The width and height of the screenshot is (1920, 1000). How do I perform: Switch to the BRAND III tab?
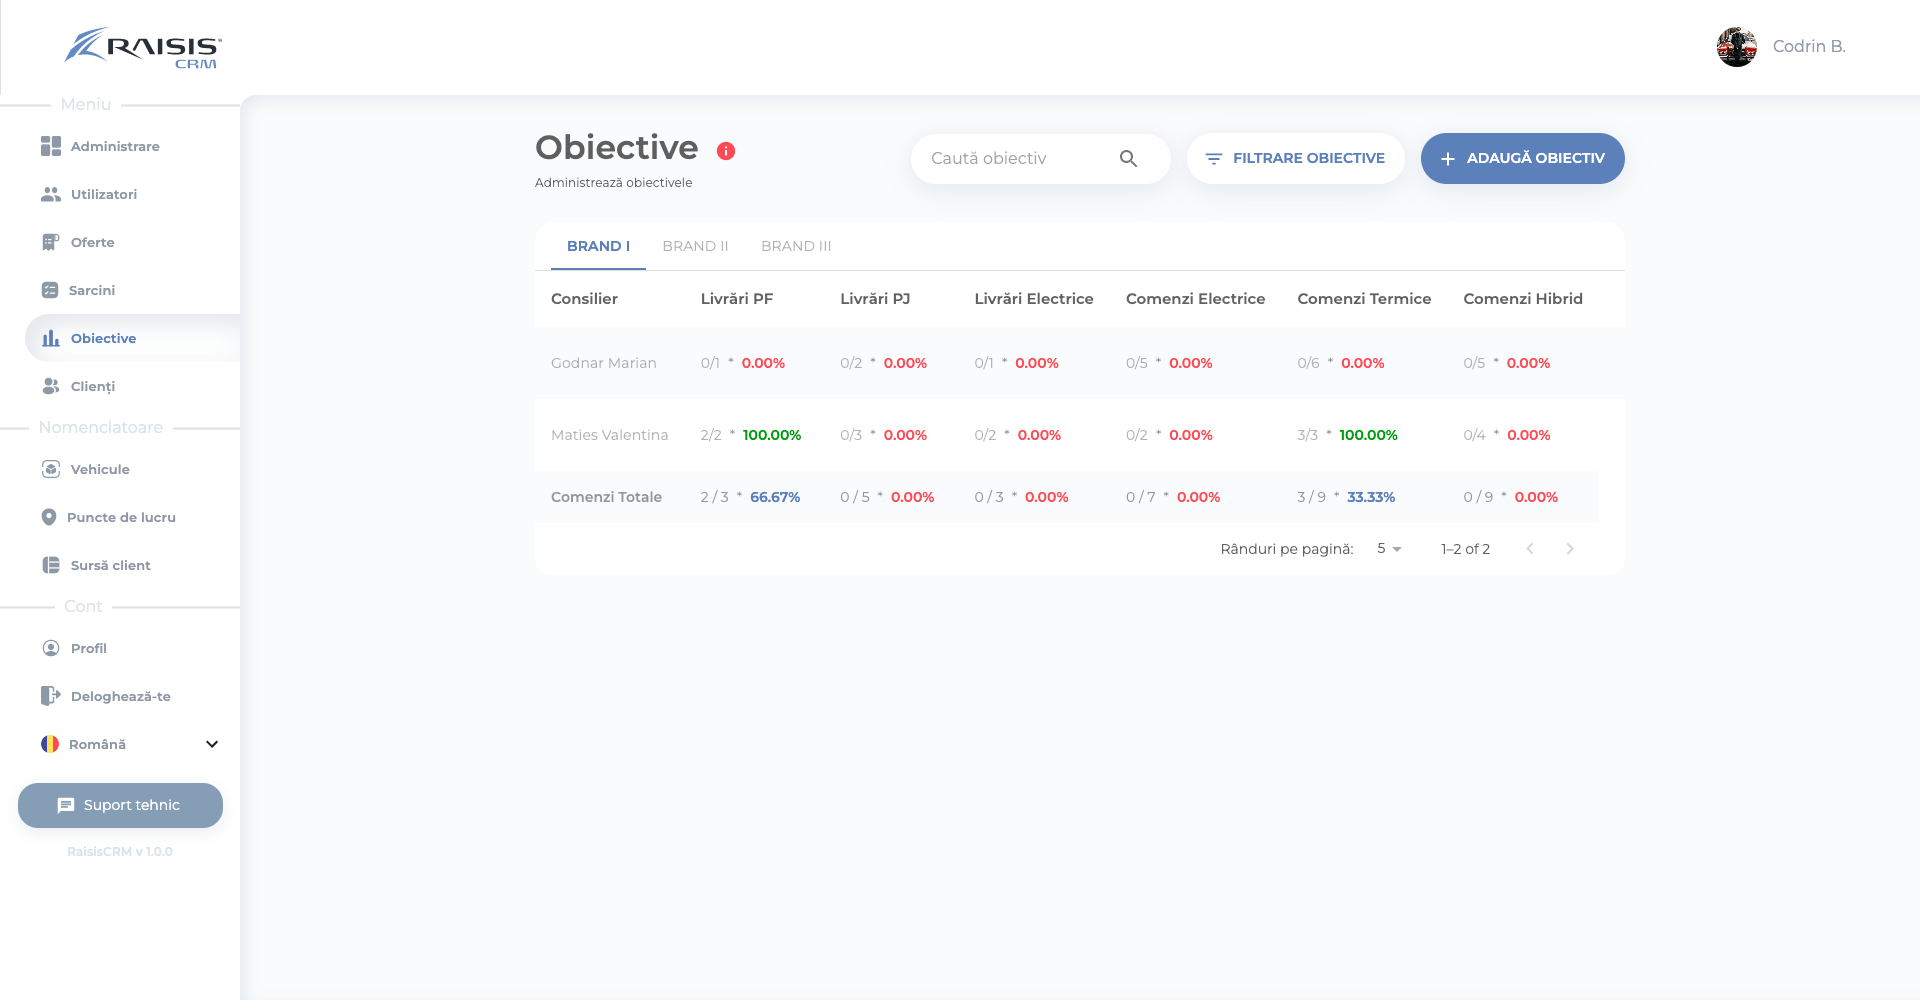[x=796, y=246]
